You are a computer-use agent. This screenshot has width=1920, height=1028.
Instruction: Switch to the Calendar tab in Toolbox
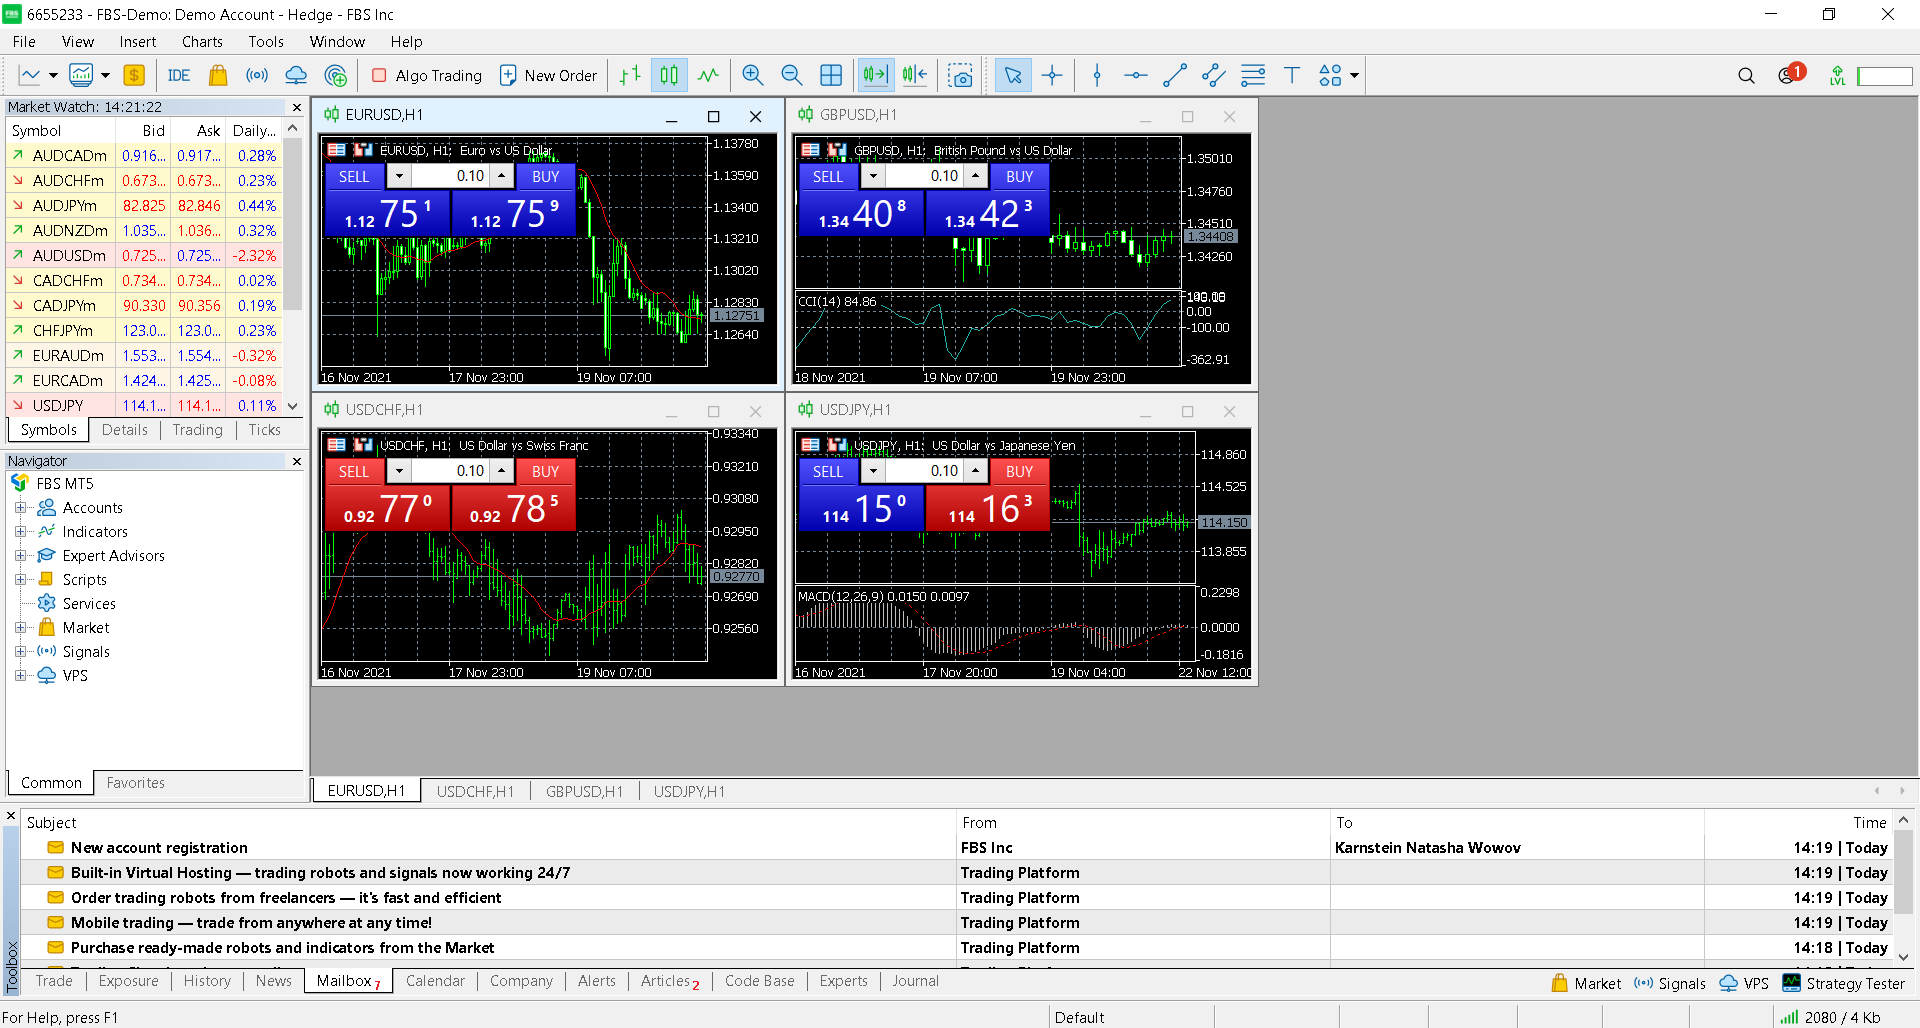[435, 981]
